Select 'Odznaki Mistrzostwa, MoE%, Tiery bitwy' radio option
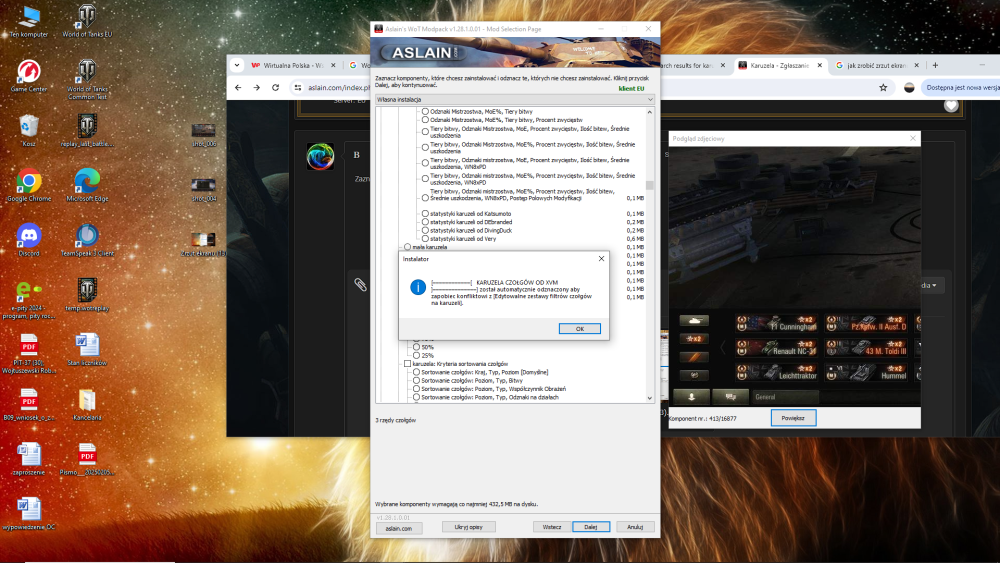Screen dimensions: 1000x563 (x=425, y=112)
